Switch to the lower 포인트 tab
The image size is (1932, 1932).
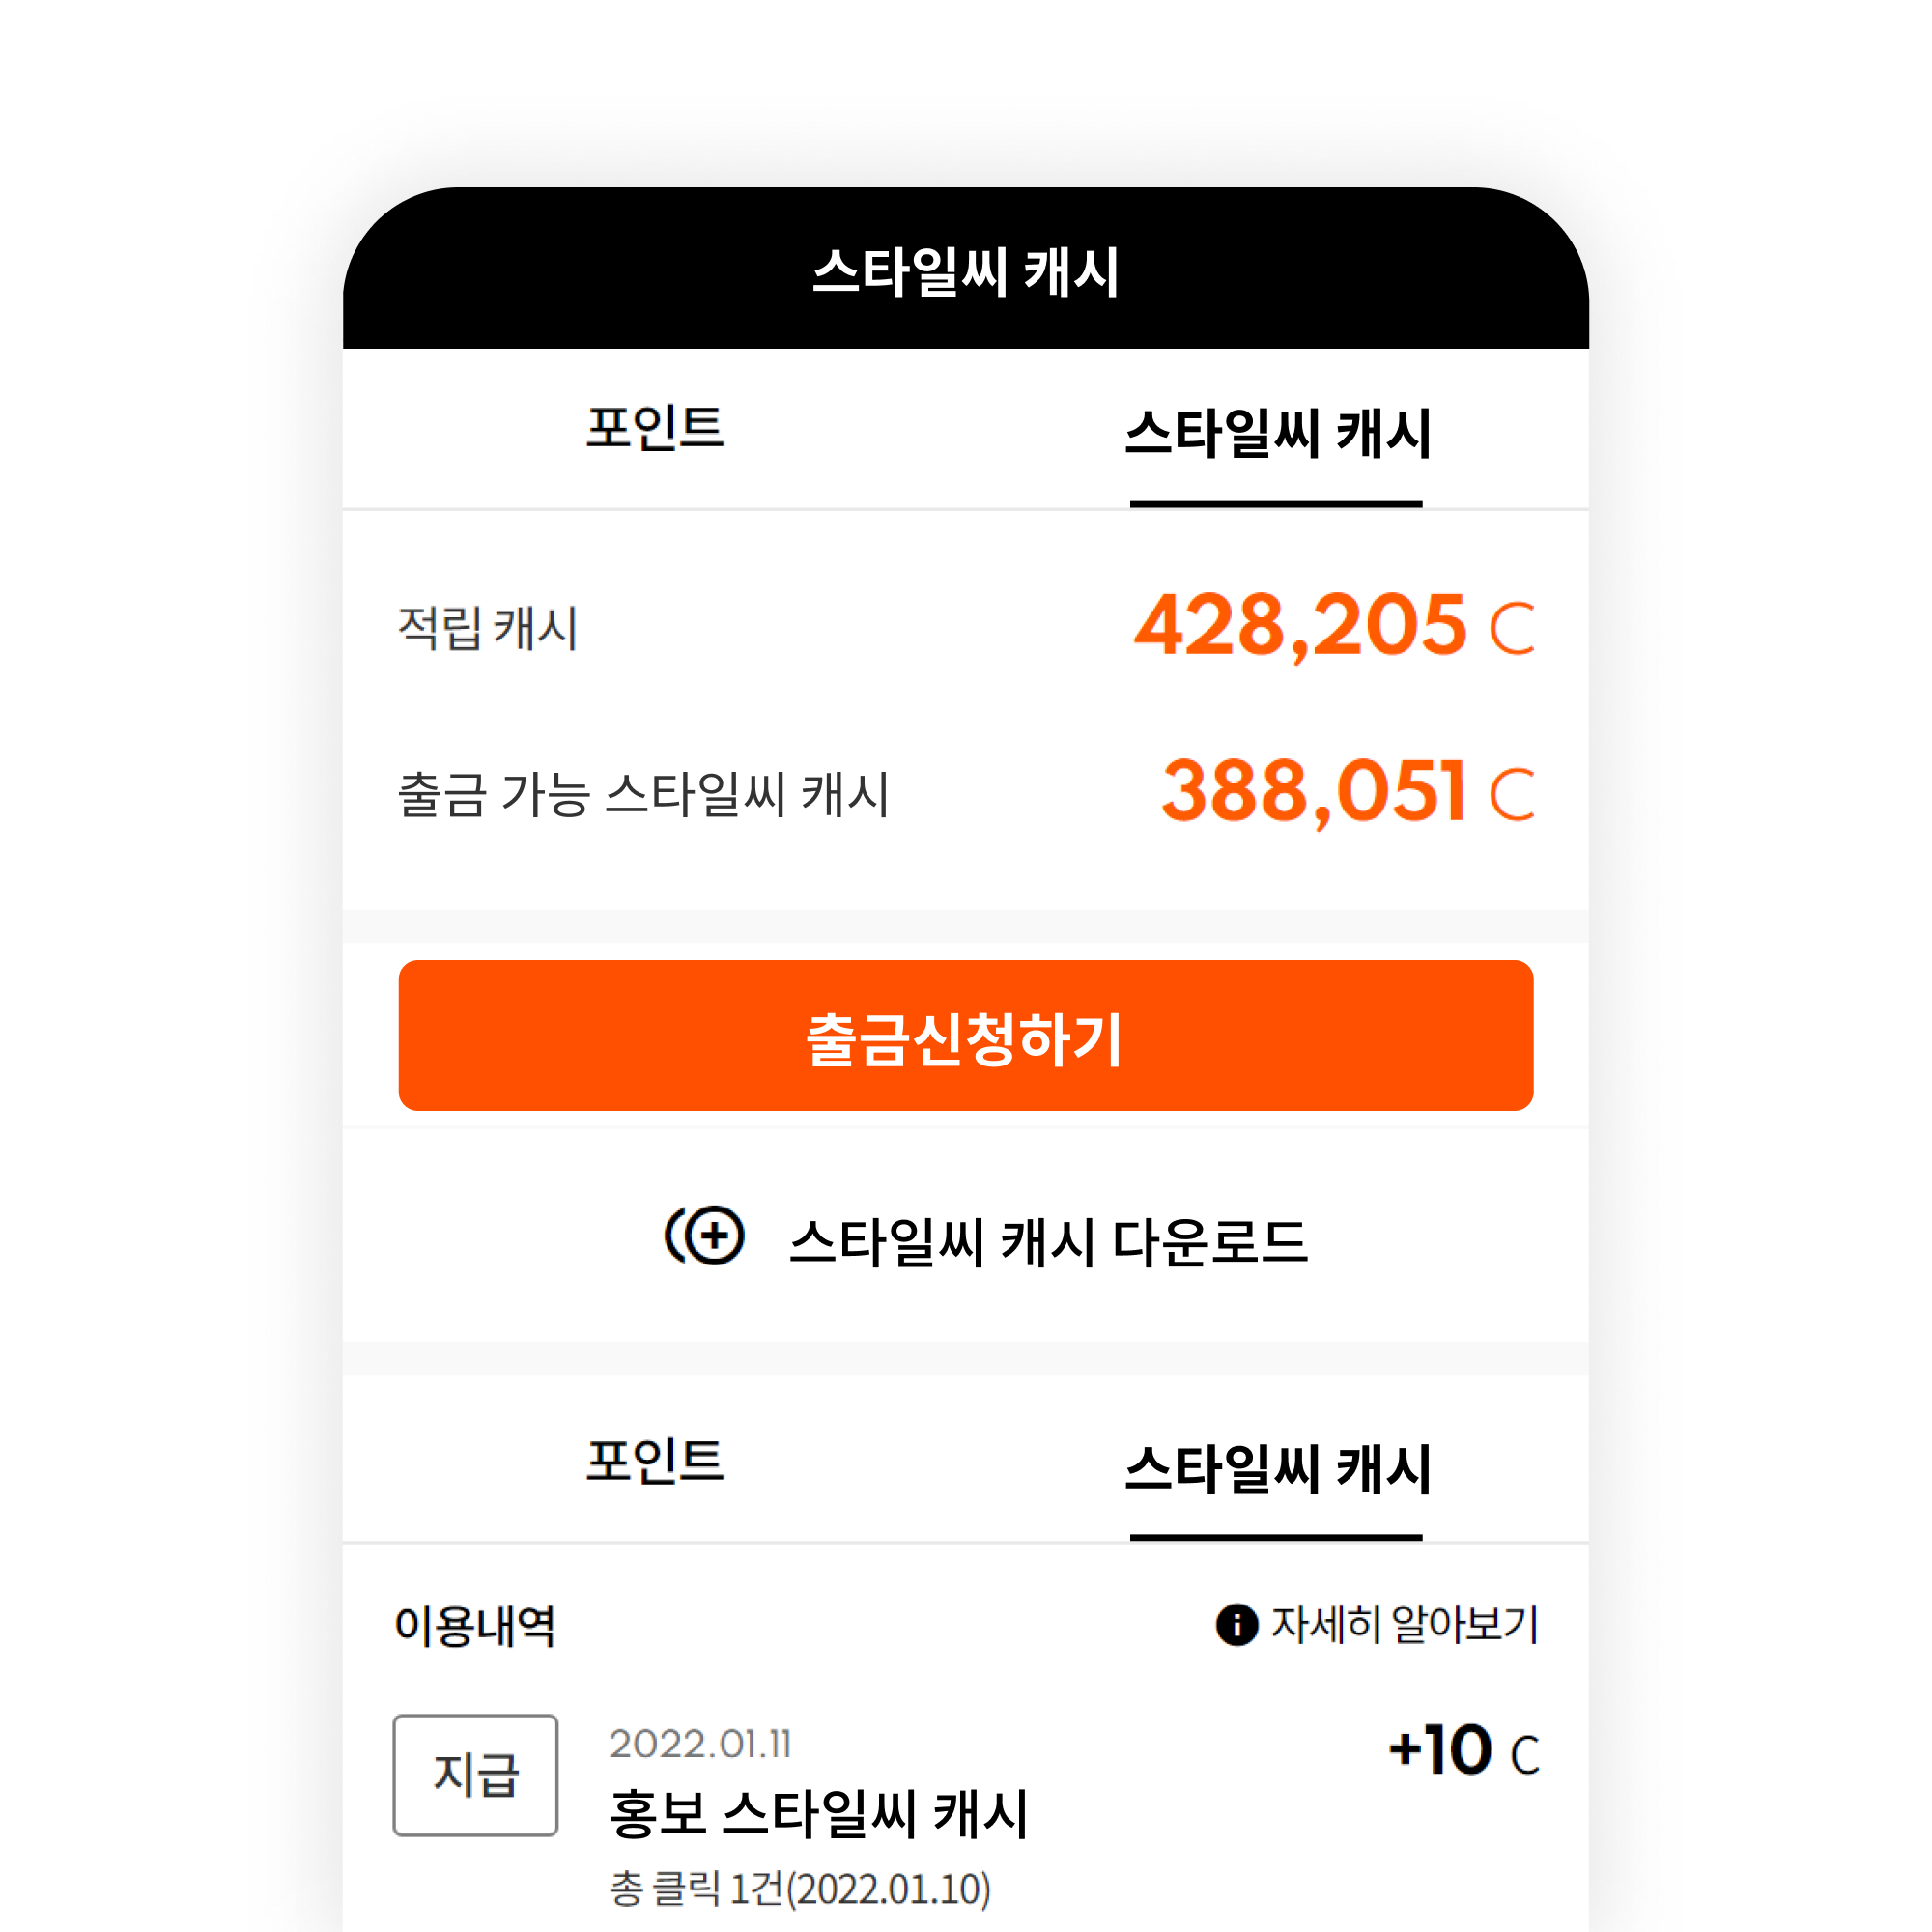(x=655, y=1461)
